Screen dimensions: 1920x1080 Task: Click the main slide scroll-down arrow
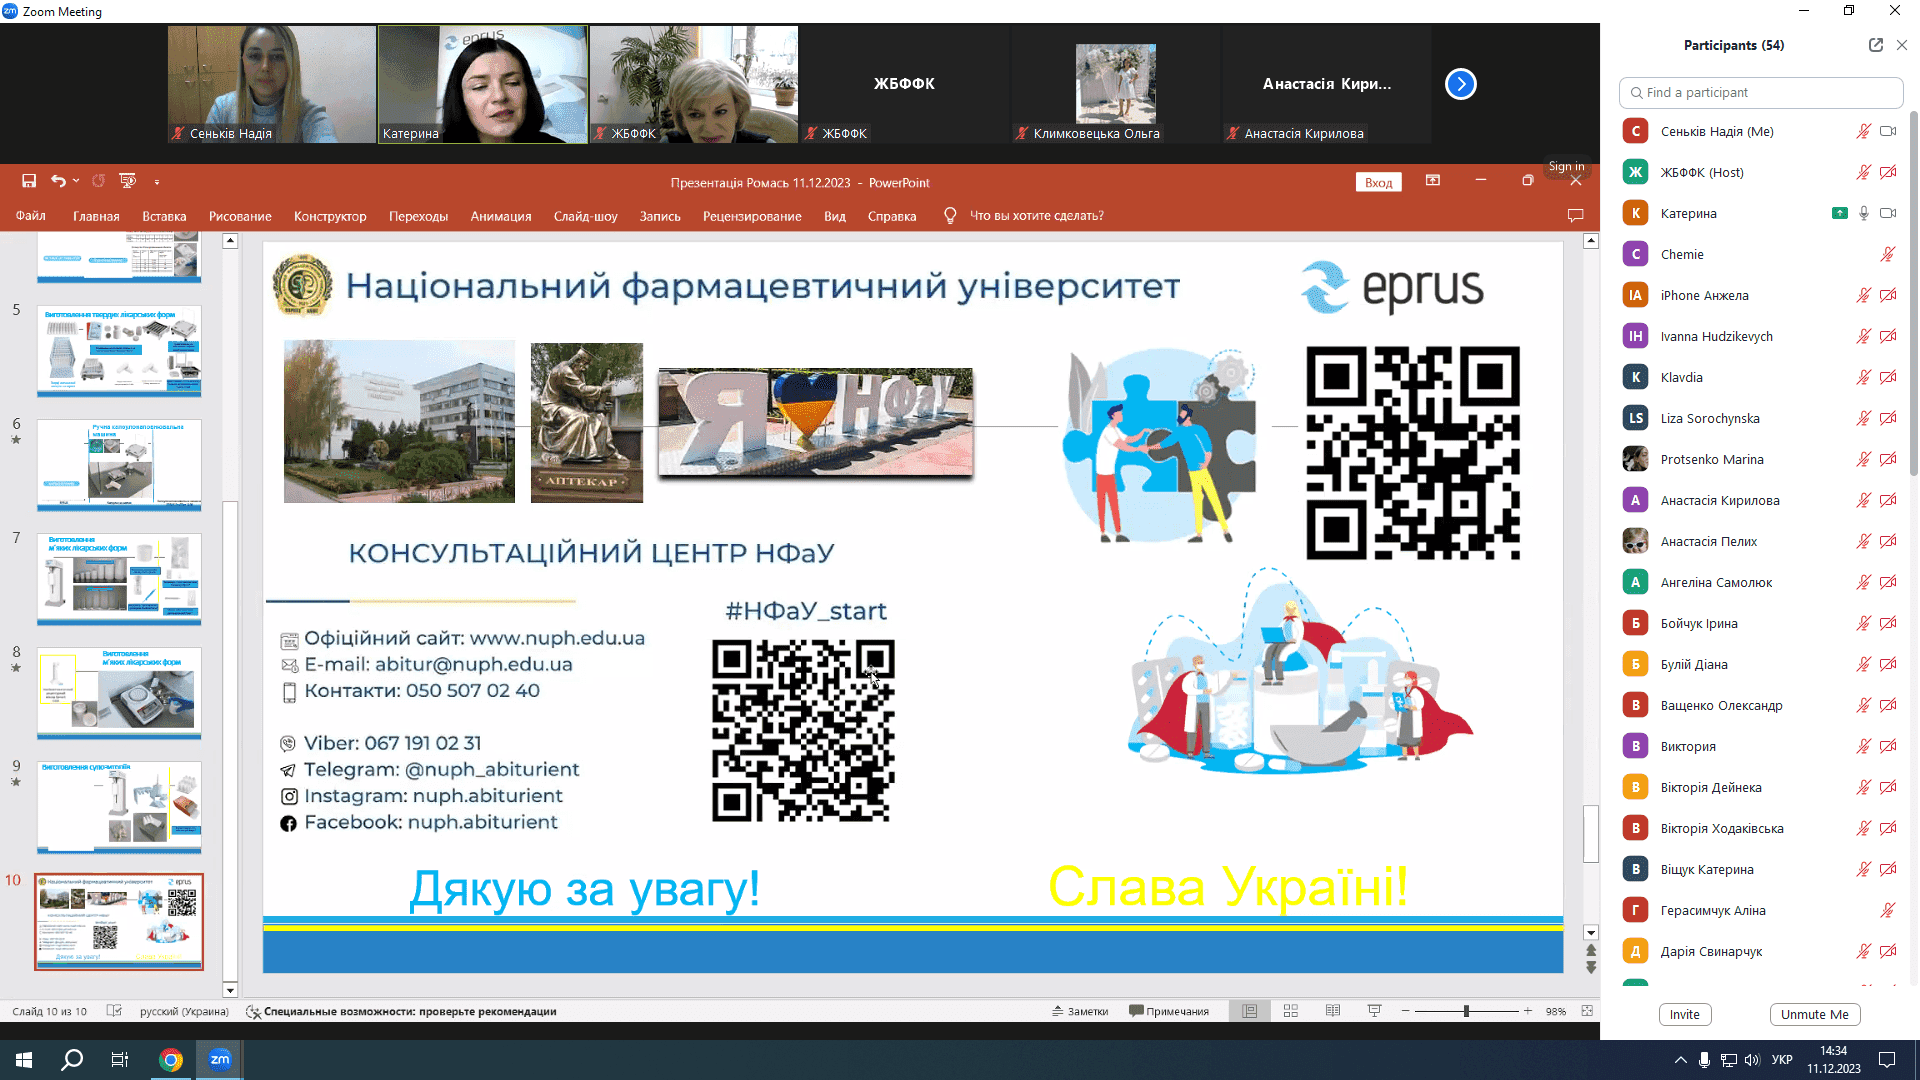tap(1591, 932)
